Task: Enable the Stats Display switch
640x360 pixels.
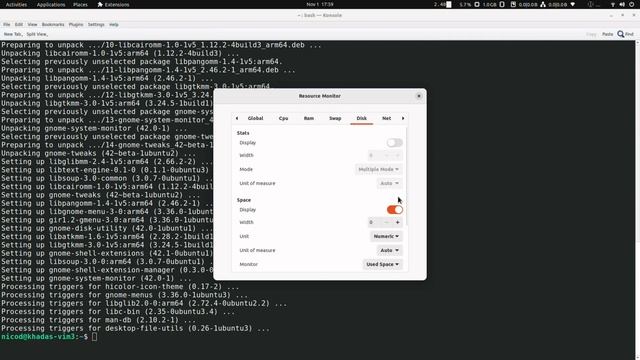Action: 394,142
